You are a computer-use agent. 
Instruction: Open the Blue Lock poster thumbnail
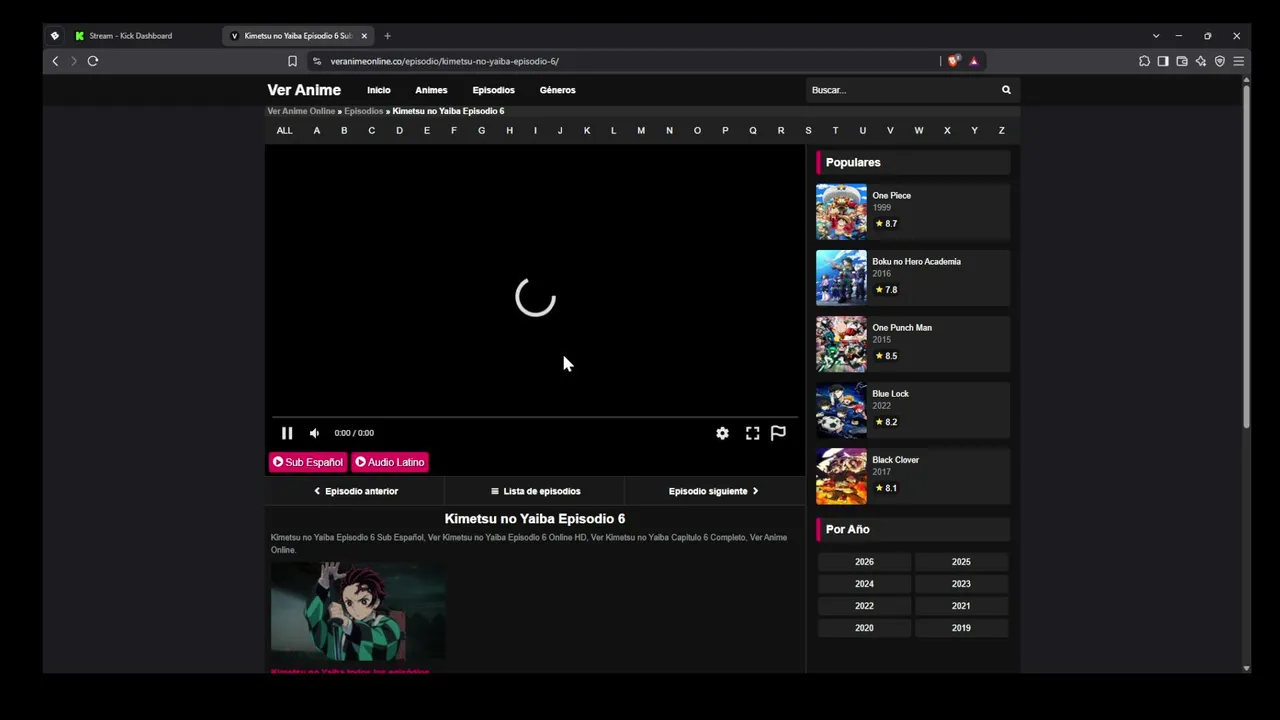coord(841,410)
